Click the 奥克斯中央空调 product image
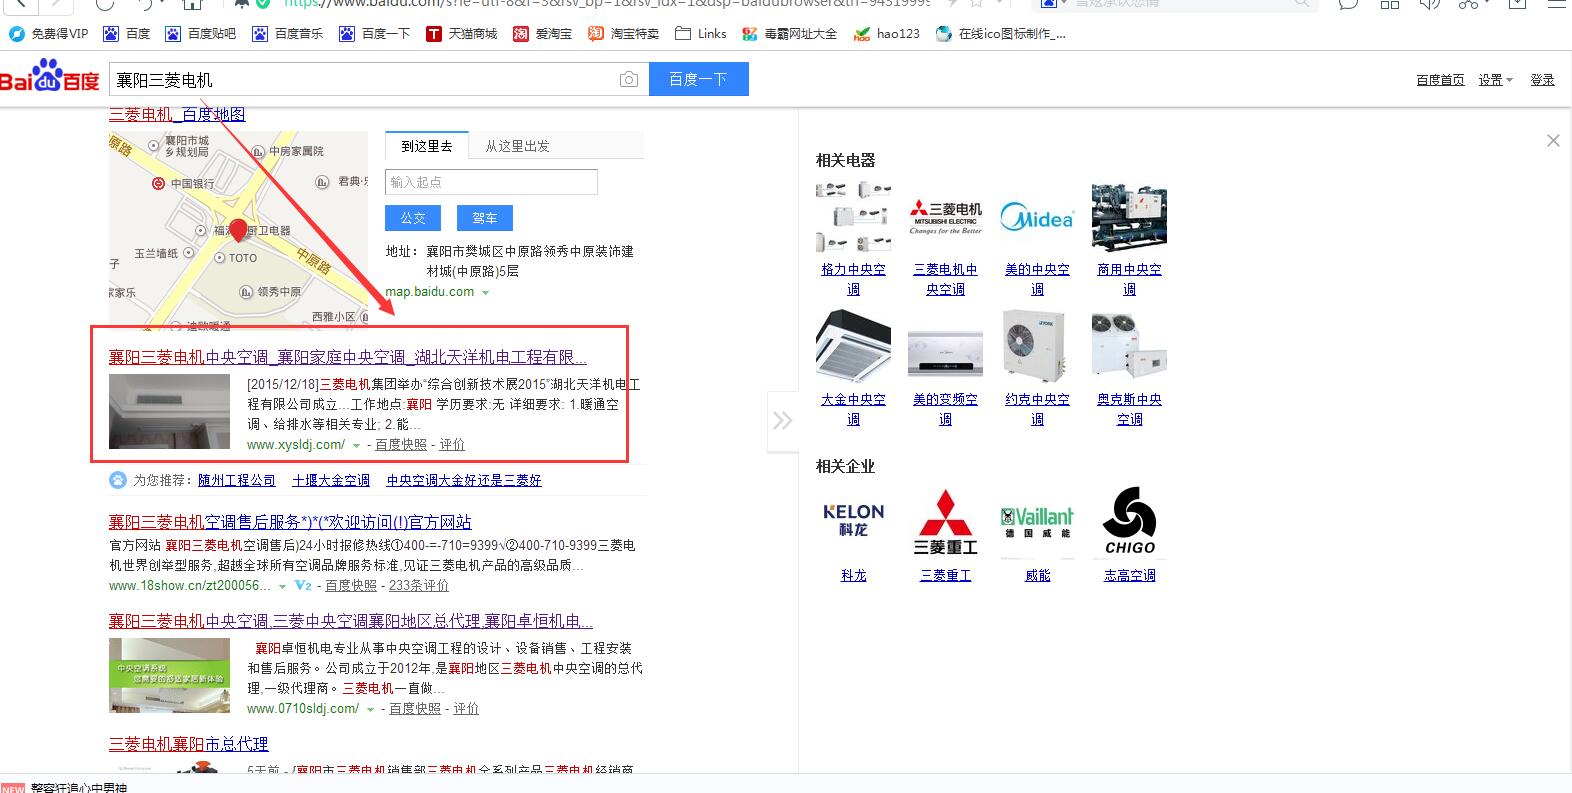 [x=1129, y=346]
